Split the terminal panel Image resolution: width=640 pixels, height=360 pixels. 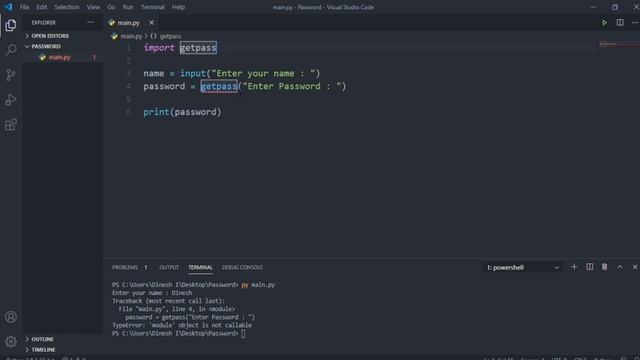(589, 267)
